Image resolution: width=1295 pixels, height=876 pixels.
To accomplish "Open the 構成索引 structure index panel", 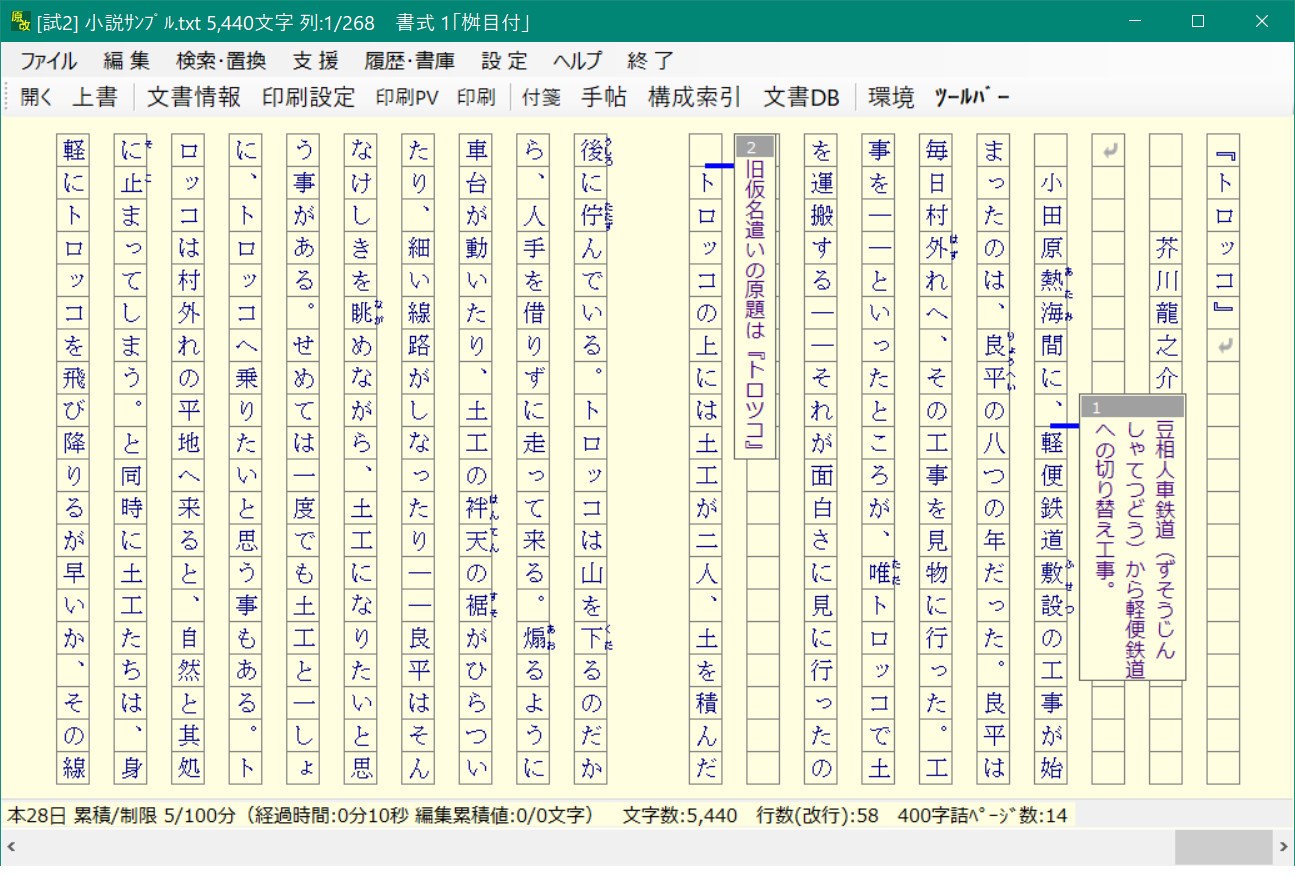I will (691, 97).
